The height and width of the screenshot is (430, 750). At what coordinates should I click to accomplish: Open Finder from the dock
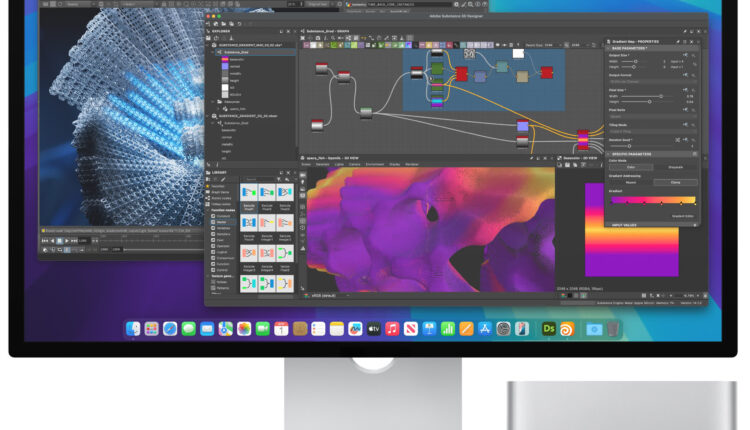point(133,329)
